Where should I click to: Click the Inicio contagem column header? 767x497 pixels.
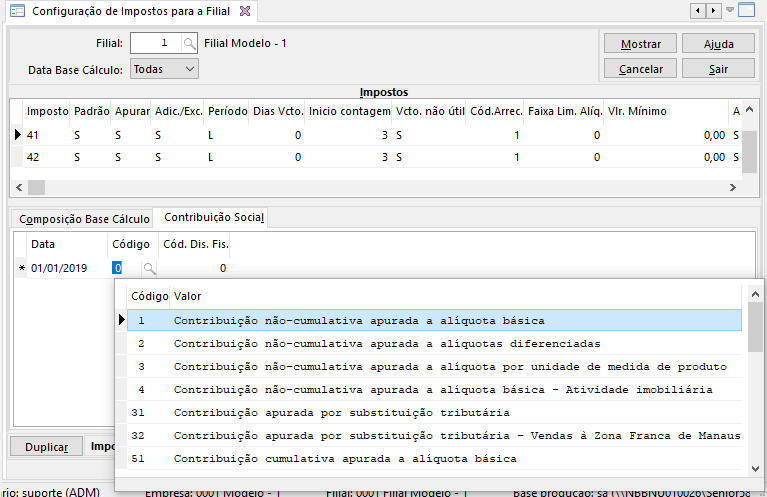[x=349, y=111]
